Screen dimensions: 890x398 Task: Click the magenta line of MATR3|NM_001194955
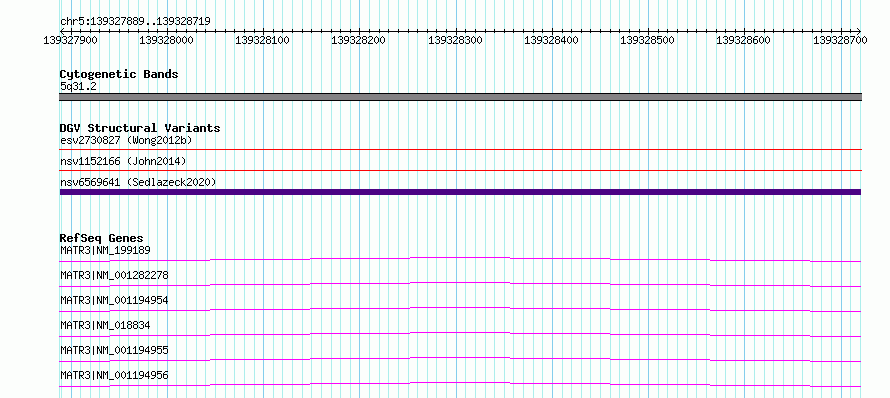pos(460,359)
